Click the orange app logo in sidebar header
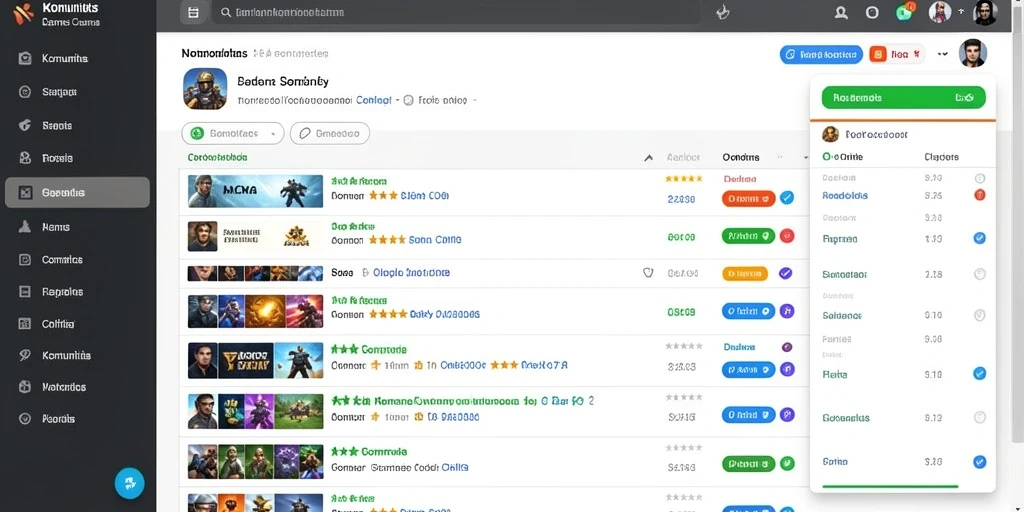Viewport: 1024px width, 512px height. [24, 14]
